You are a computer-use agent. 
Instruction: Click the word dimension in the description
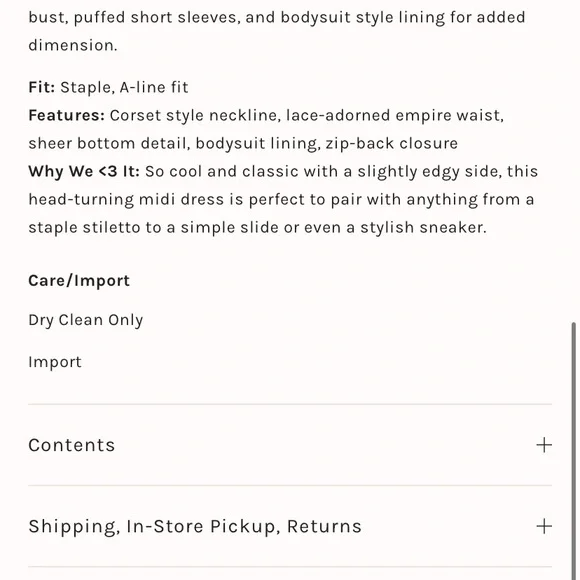coord(71,45)
